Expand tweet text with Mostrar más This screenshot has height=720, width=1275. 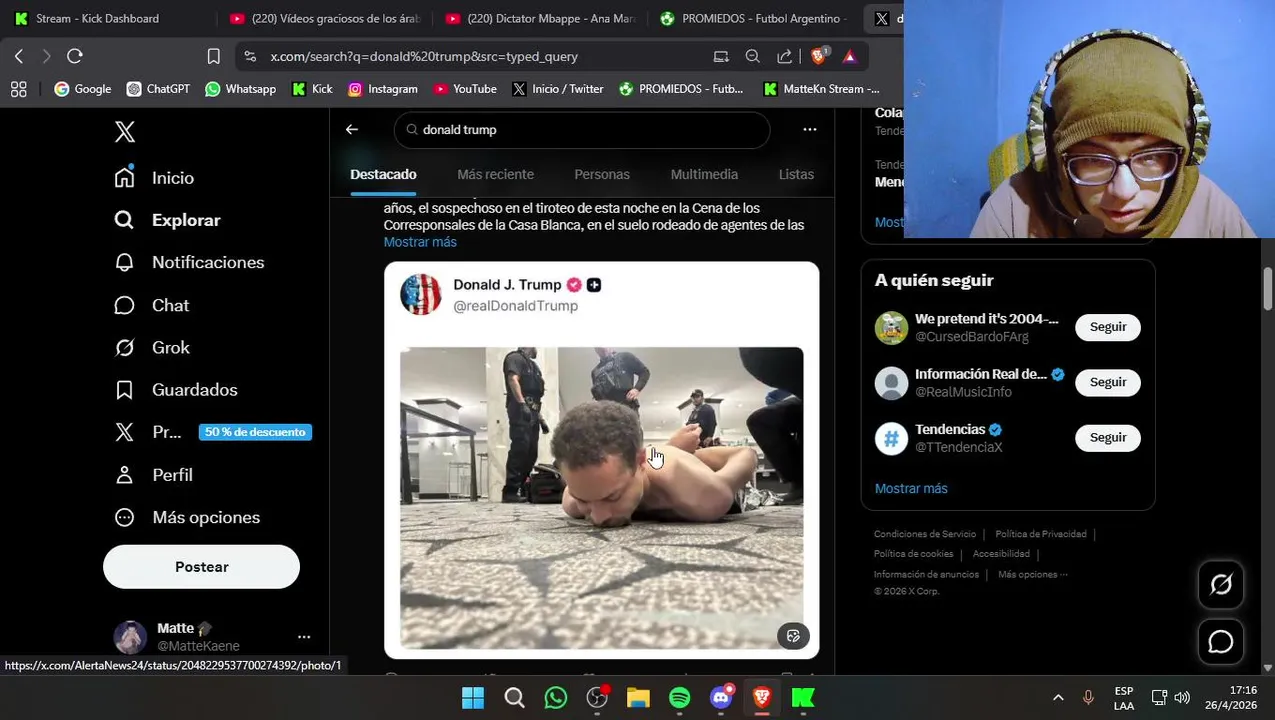(x=420, y=242)
